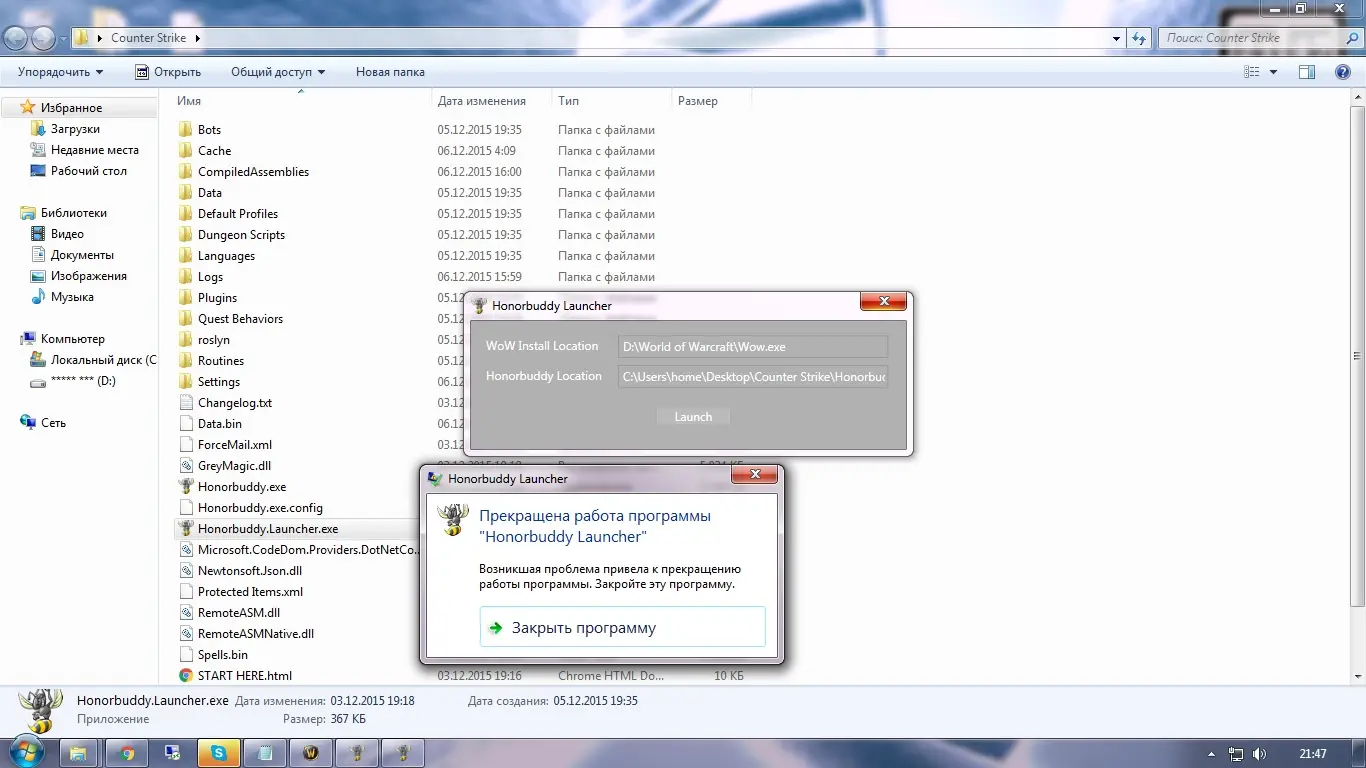The height and width of the screenshot is (768, 1366).
Task: Open the recent locations dropdown beside the forward arrow
Action: tap(63, 39)
